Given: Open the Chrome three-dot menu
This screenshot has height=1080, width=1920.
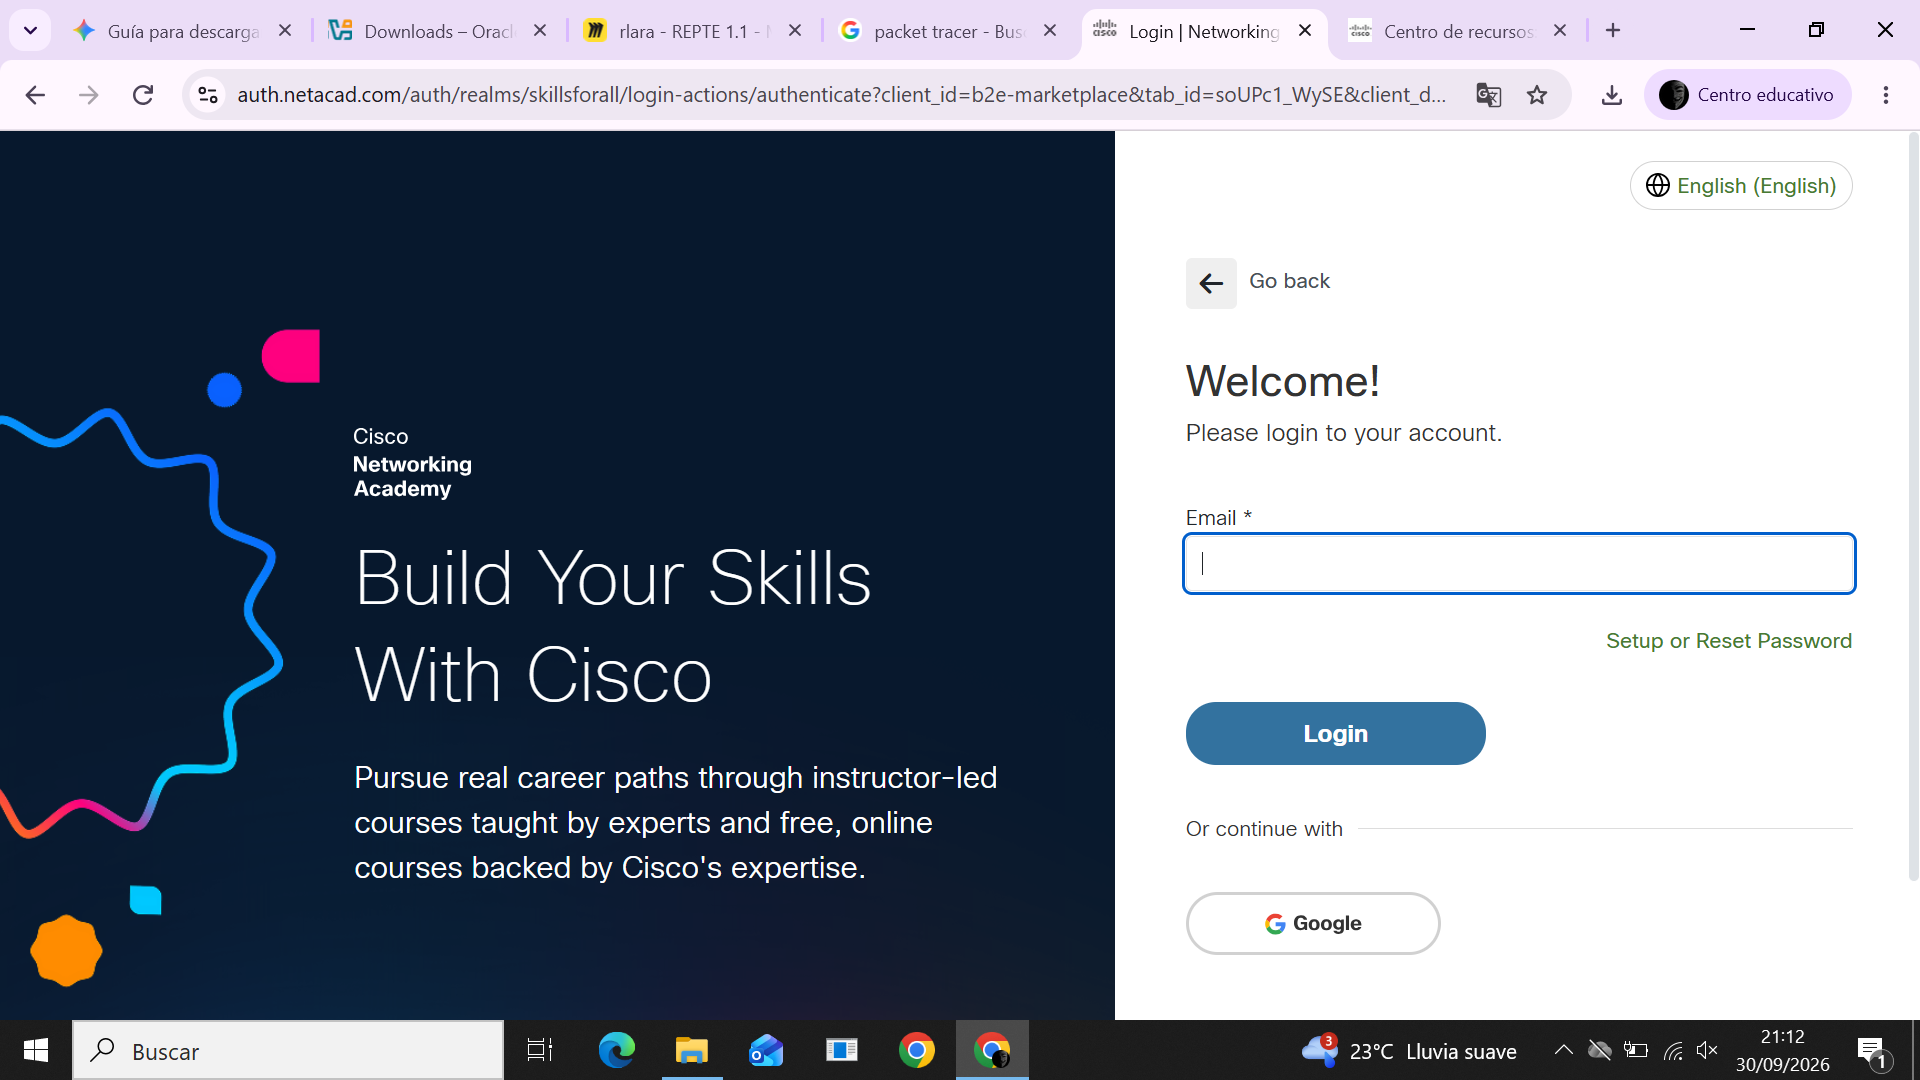Looking at the screenshot, I should click(1886, 95).
